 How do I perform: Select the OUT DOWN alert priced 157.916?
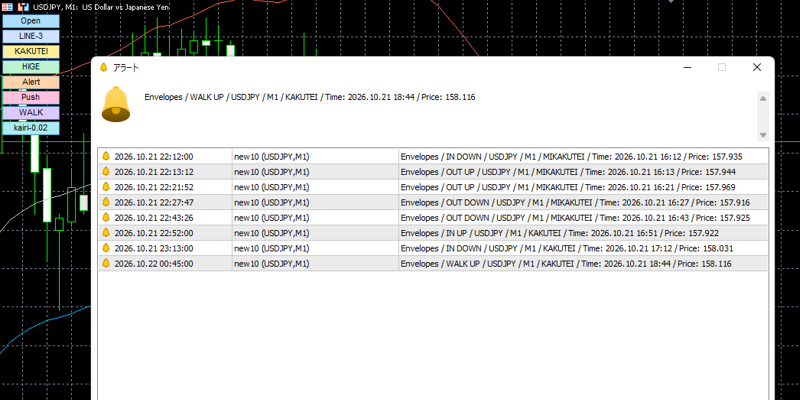pyautogui.click(x=575, y=203)
